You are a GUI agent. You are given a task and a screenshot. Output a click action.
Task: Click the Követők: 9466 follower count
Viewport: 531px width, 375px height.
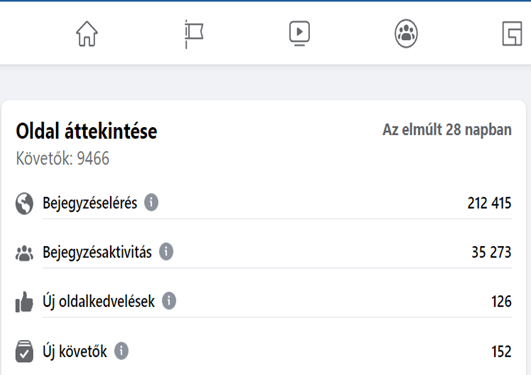[63, 158]
